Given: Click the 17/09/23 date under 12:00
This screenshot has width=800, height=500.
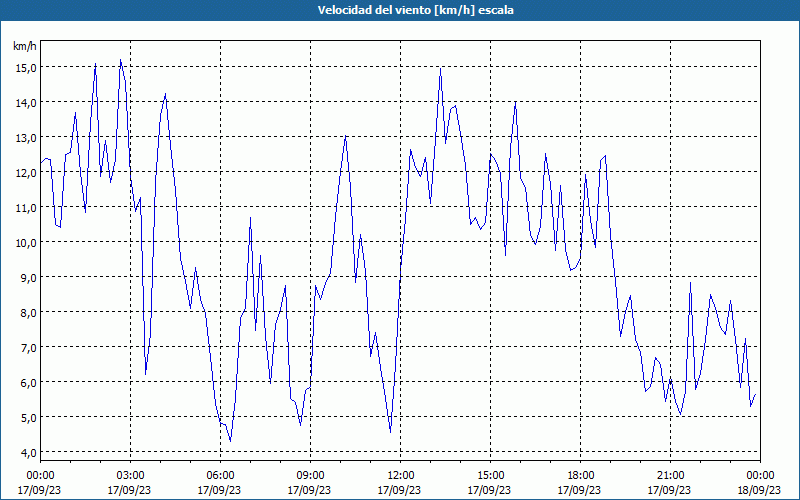Looking at the screenshot, I should click(x=399, y=490).
